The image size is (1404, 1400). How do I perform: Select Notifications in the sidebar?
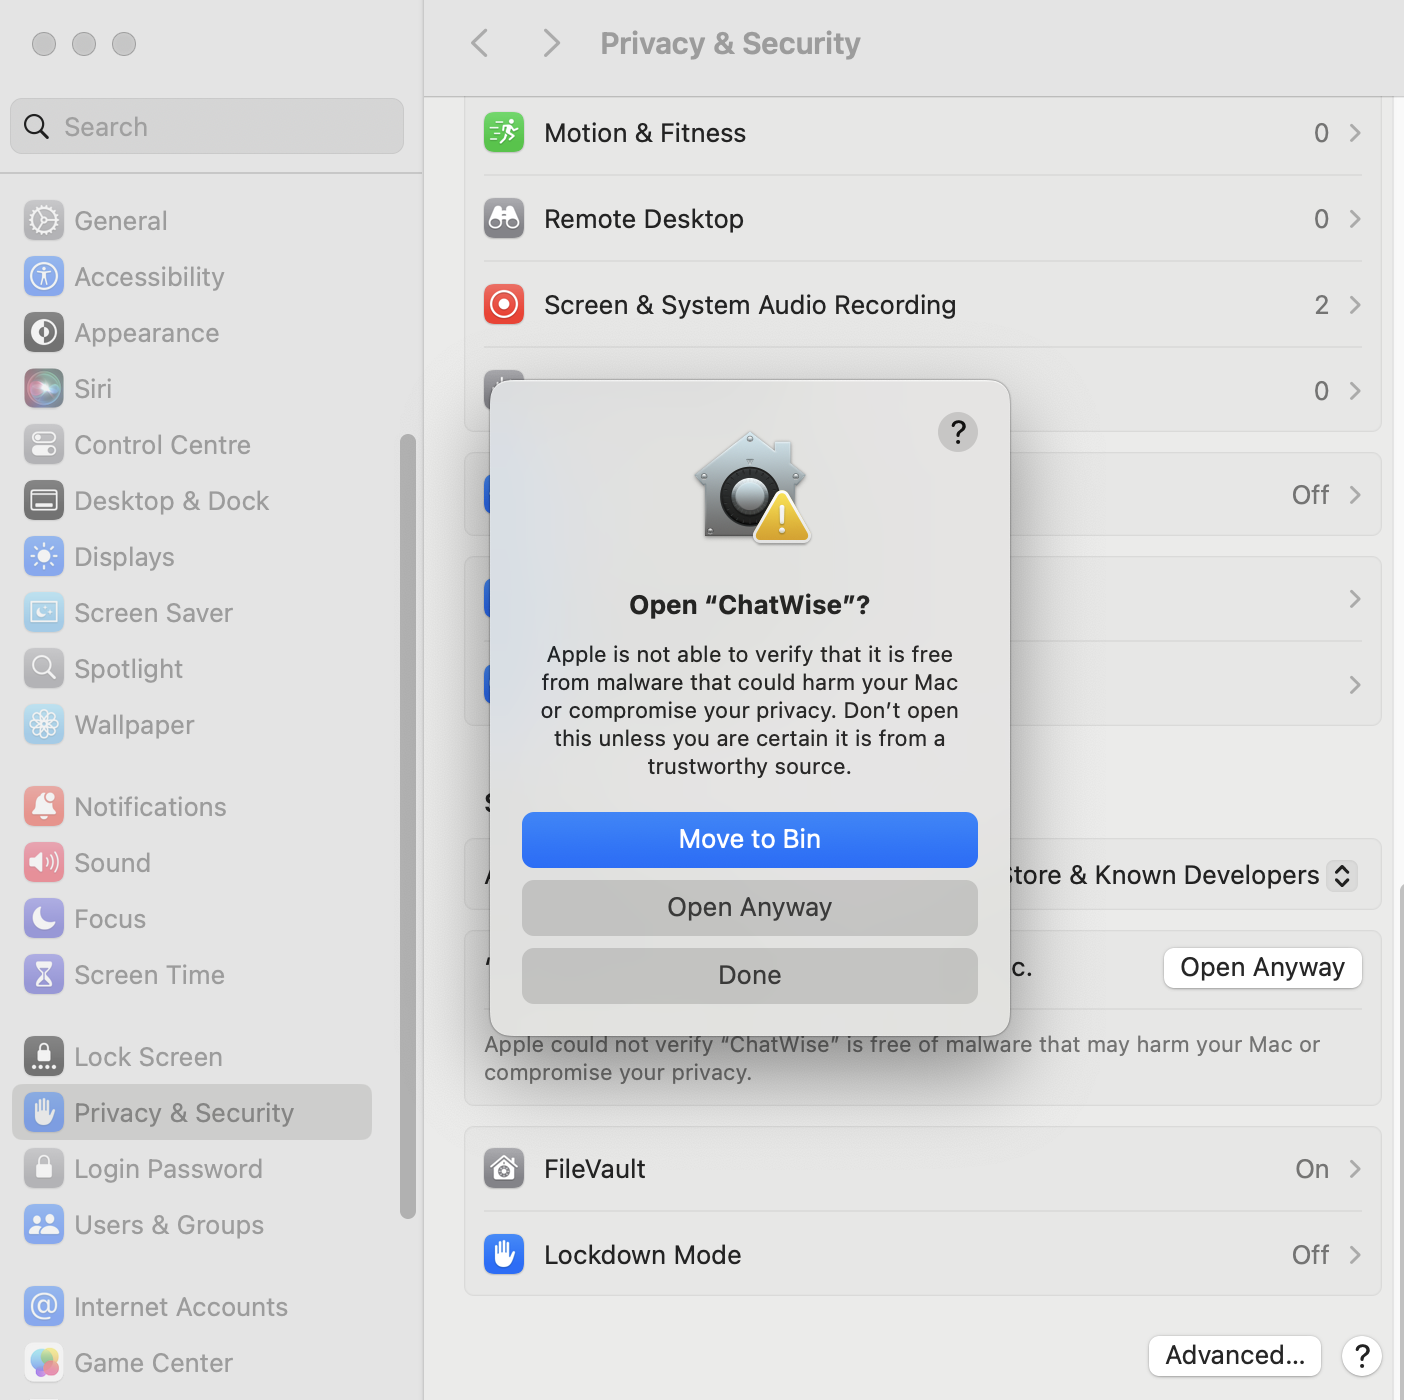click(x=150, y=807)
